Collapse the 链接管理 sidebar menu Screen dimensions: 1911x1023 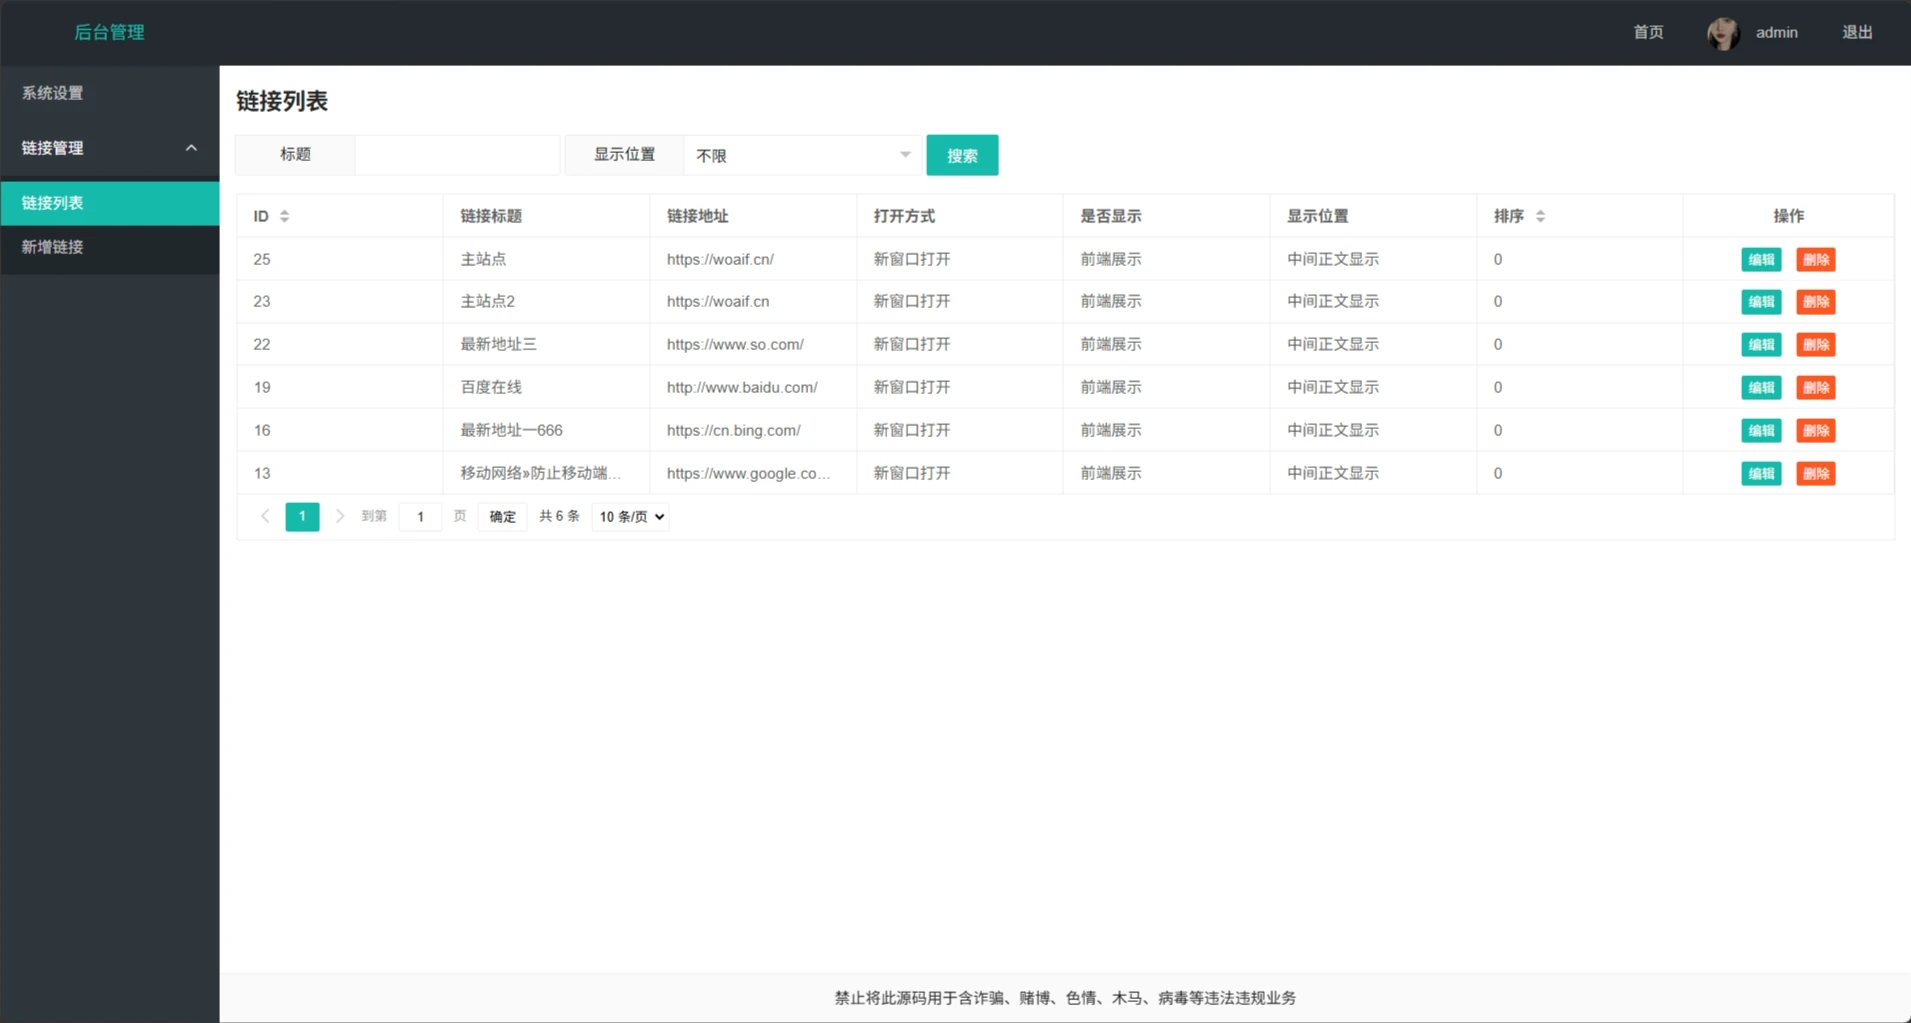coord(110,148)
